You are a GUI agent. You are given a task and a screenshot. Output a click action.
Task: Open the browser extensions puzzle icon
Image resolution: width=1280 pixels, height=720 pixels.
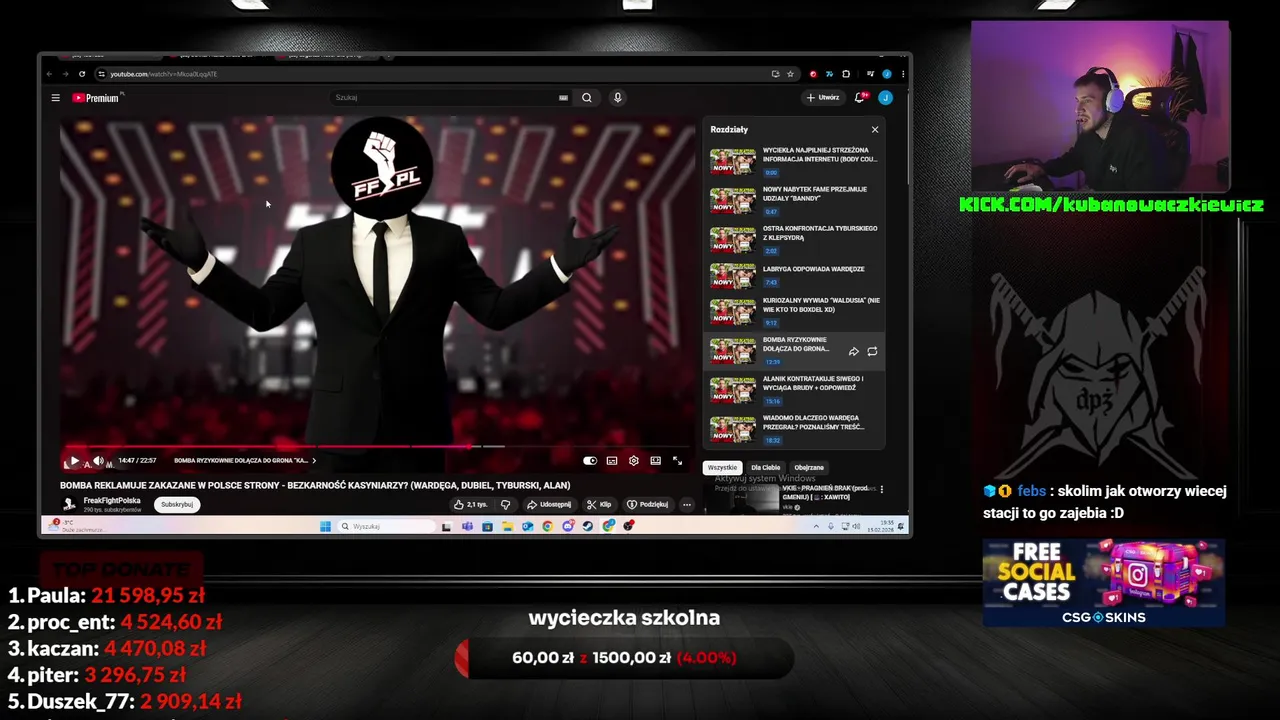(846, 74)
